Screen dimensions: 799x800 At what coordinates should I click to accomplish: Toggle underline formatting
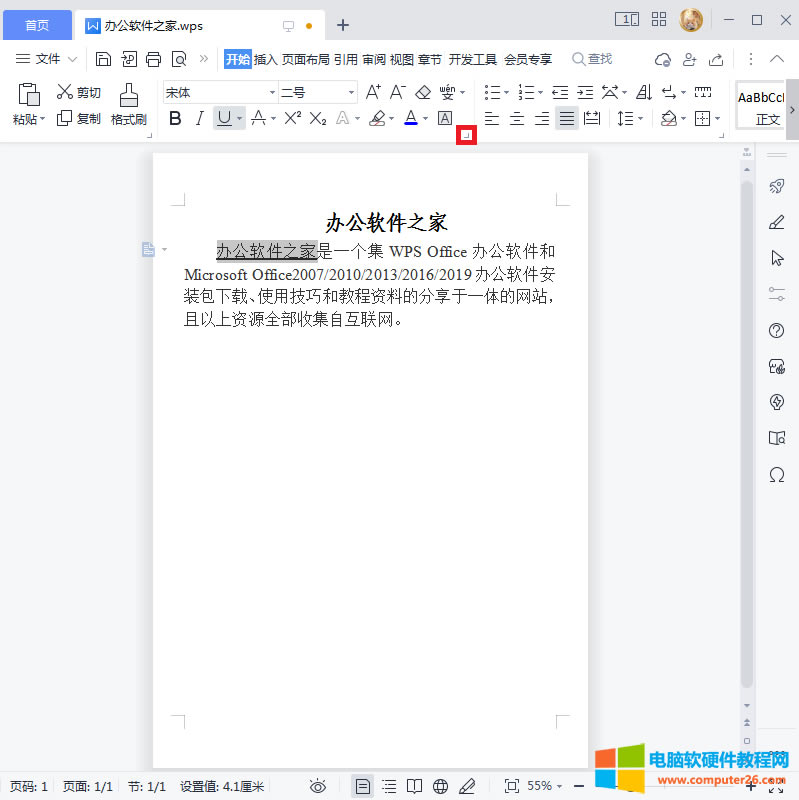[224, 119]
